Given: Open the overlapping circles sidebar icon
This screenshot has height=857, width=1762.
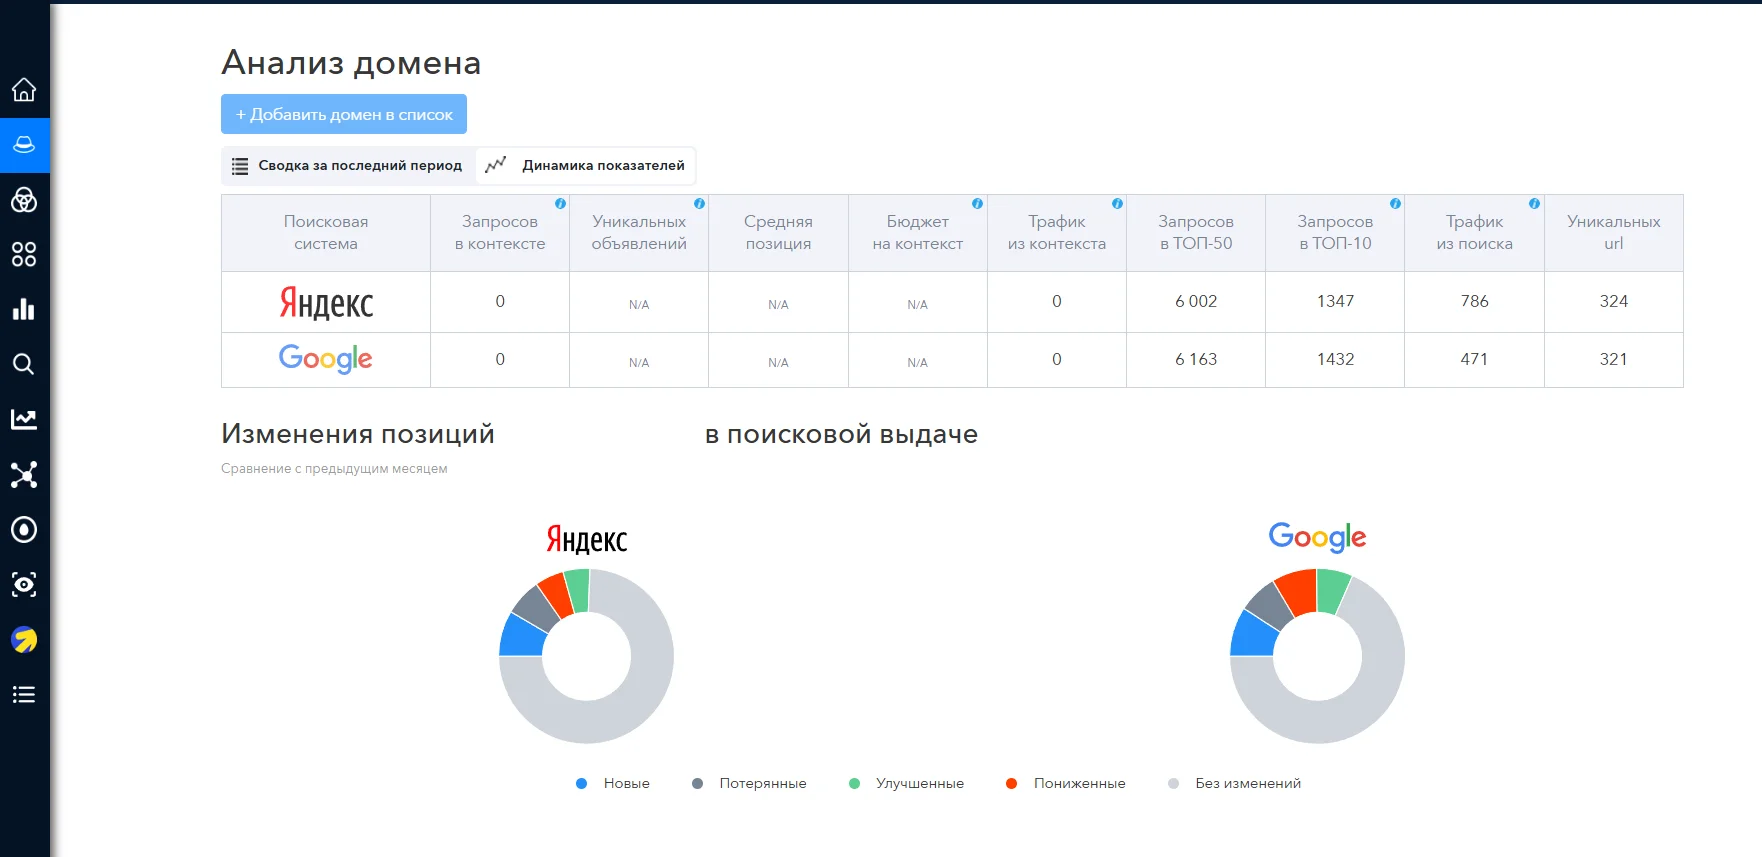Looking at the screenshot, I should pyautogui.click(x=24, y=200).
